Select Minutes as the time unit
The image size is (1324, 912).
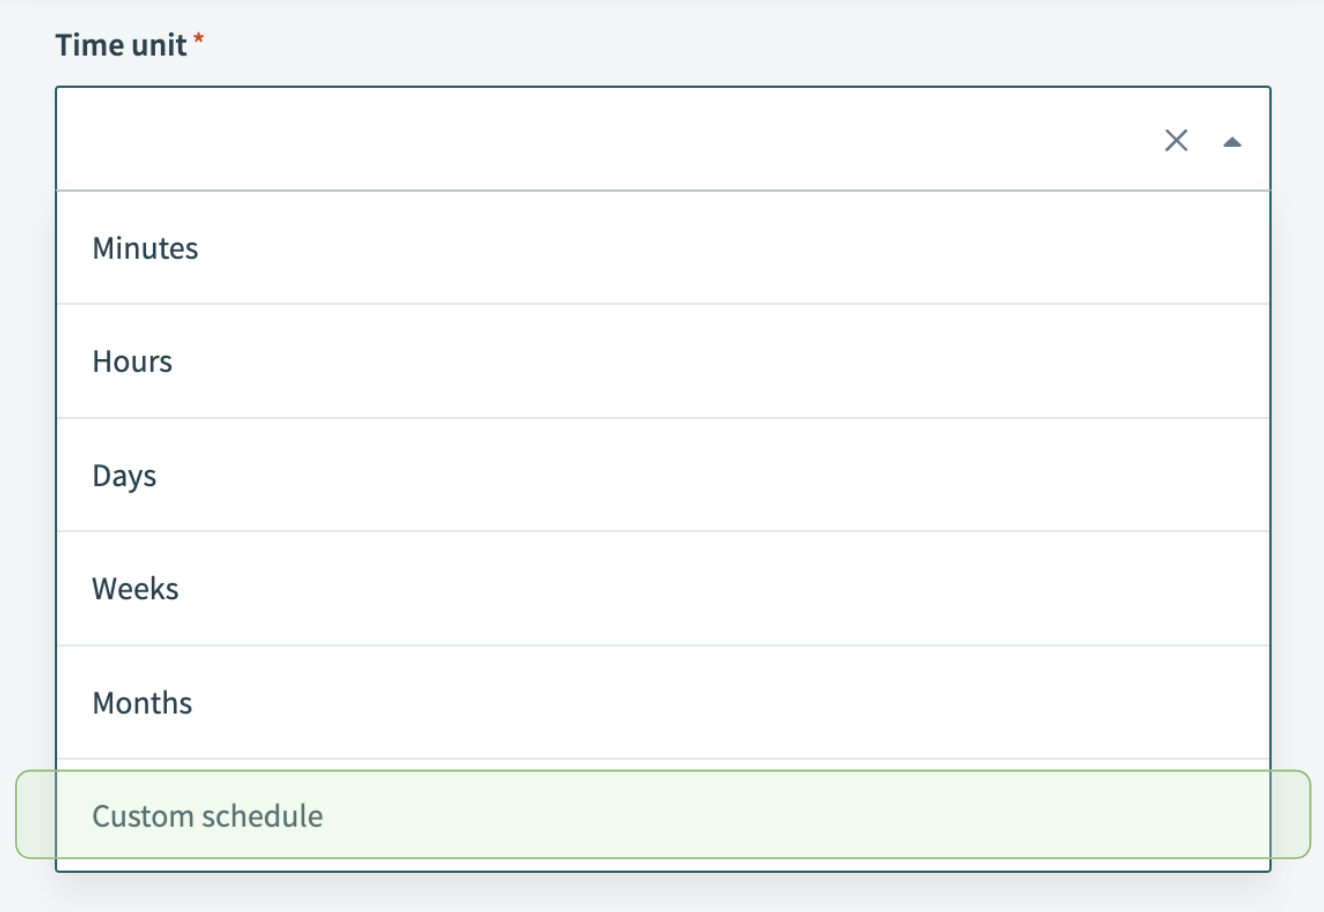145,247
